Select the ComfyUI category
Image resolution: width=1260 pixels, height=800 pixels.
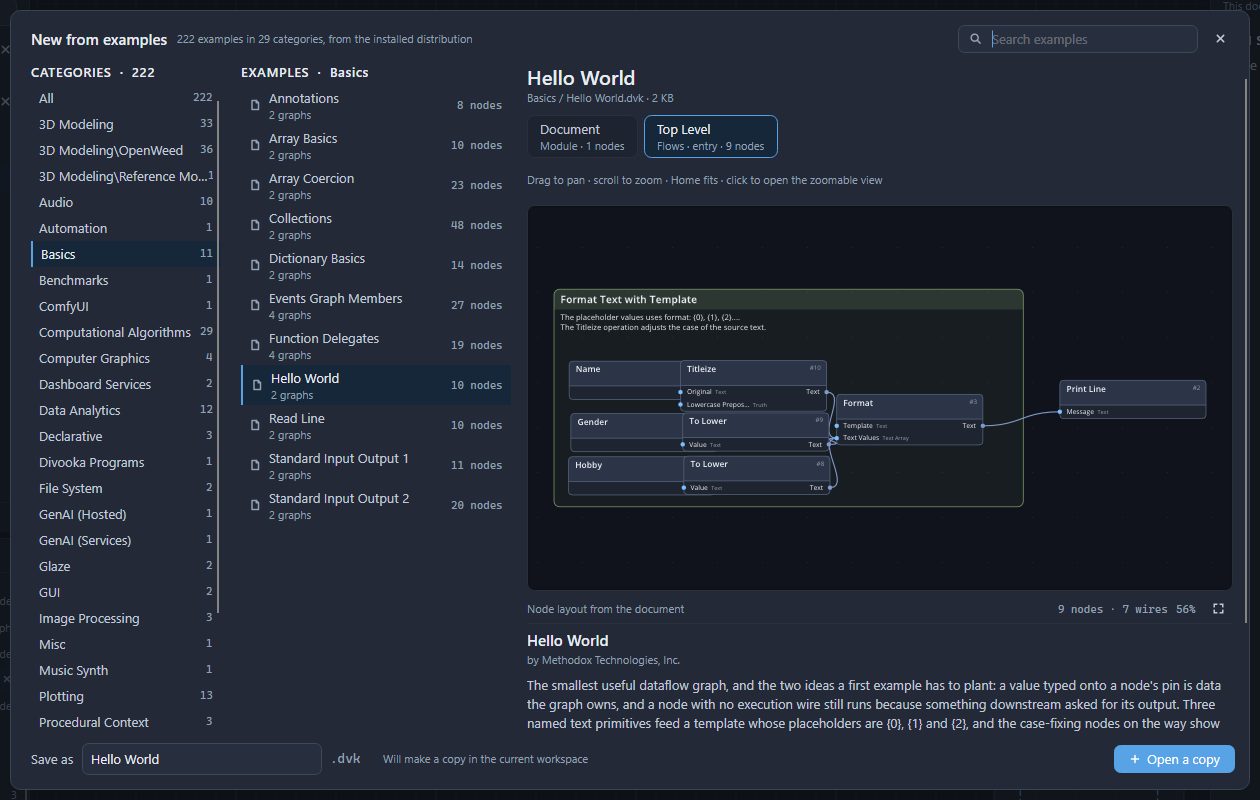[x=125, y=306]
